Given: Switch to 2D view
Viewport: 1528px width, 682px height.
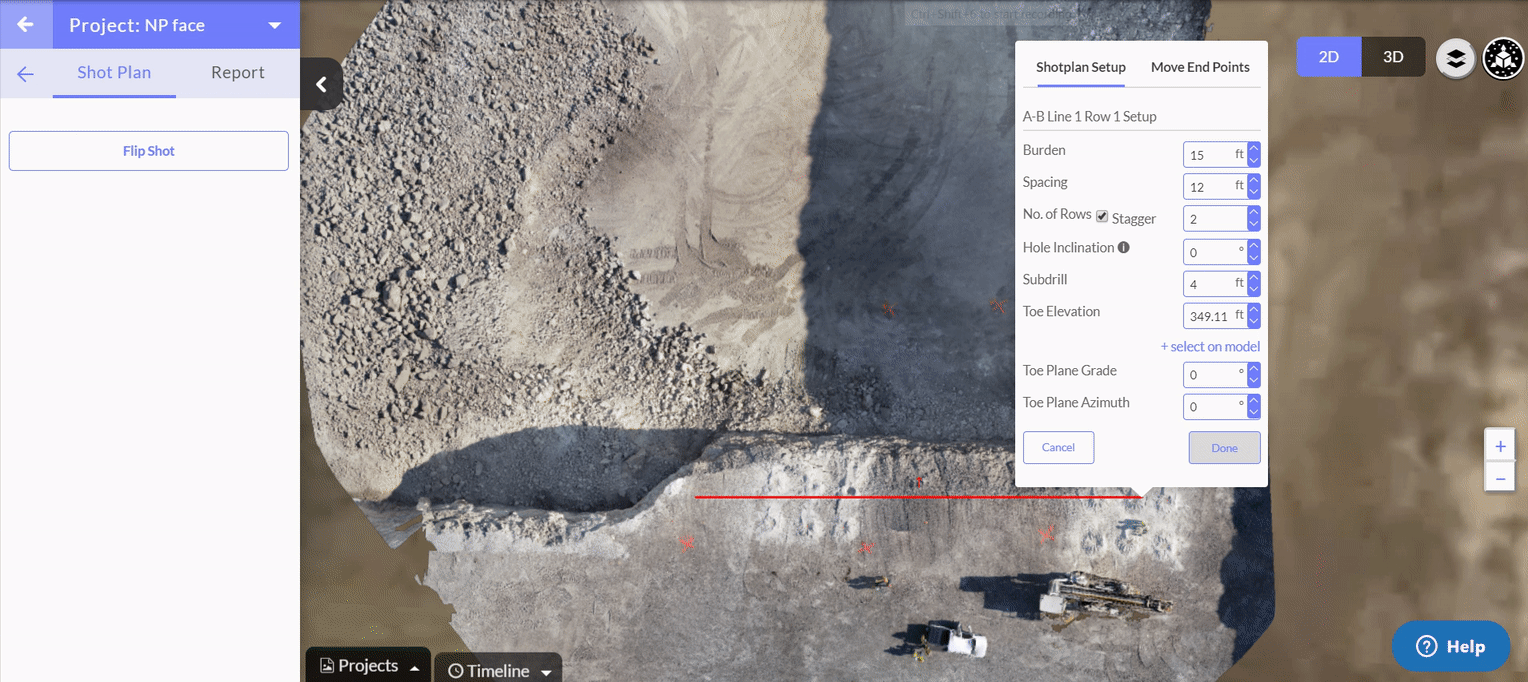Looking at the screenshot, I should tap(1329, 57).
